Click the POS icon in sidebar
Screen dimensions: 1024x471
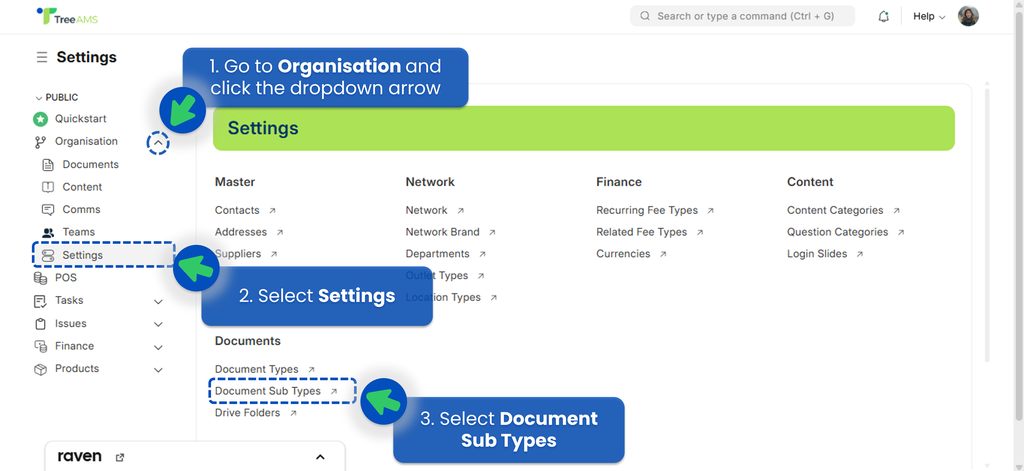pos(41,278)
